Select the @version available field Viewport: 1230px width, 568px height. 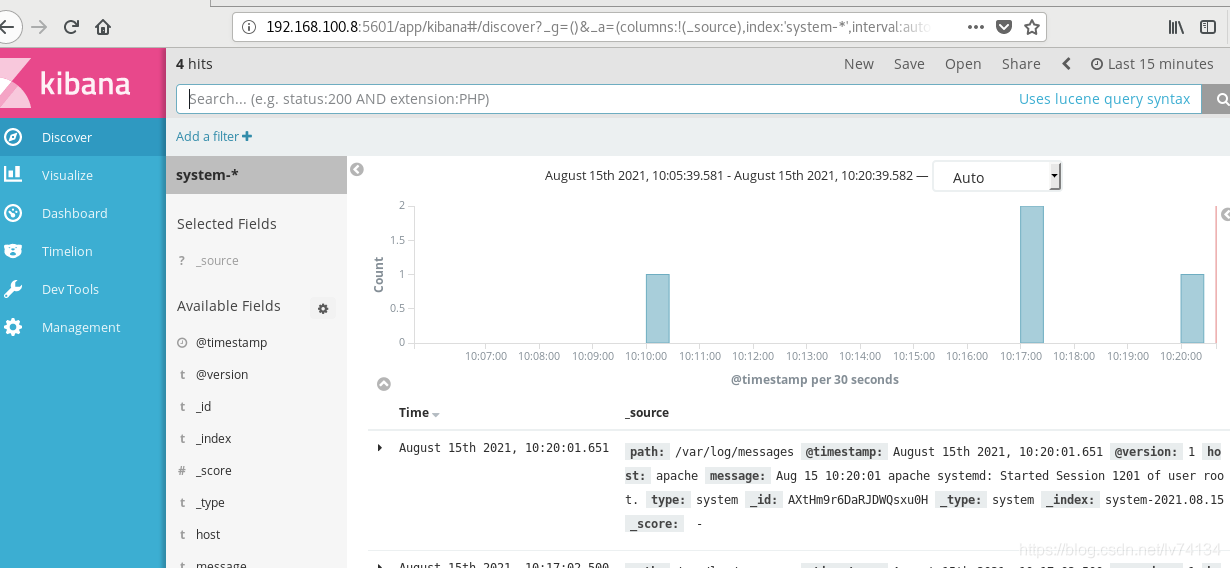[x=222, y=375]
